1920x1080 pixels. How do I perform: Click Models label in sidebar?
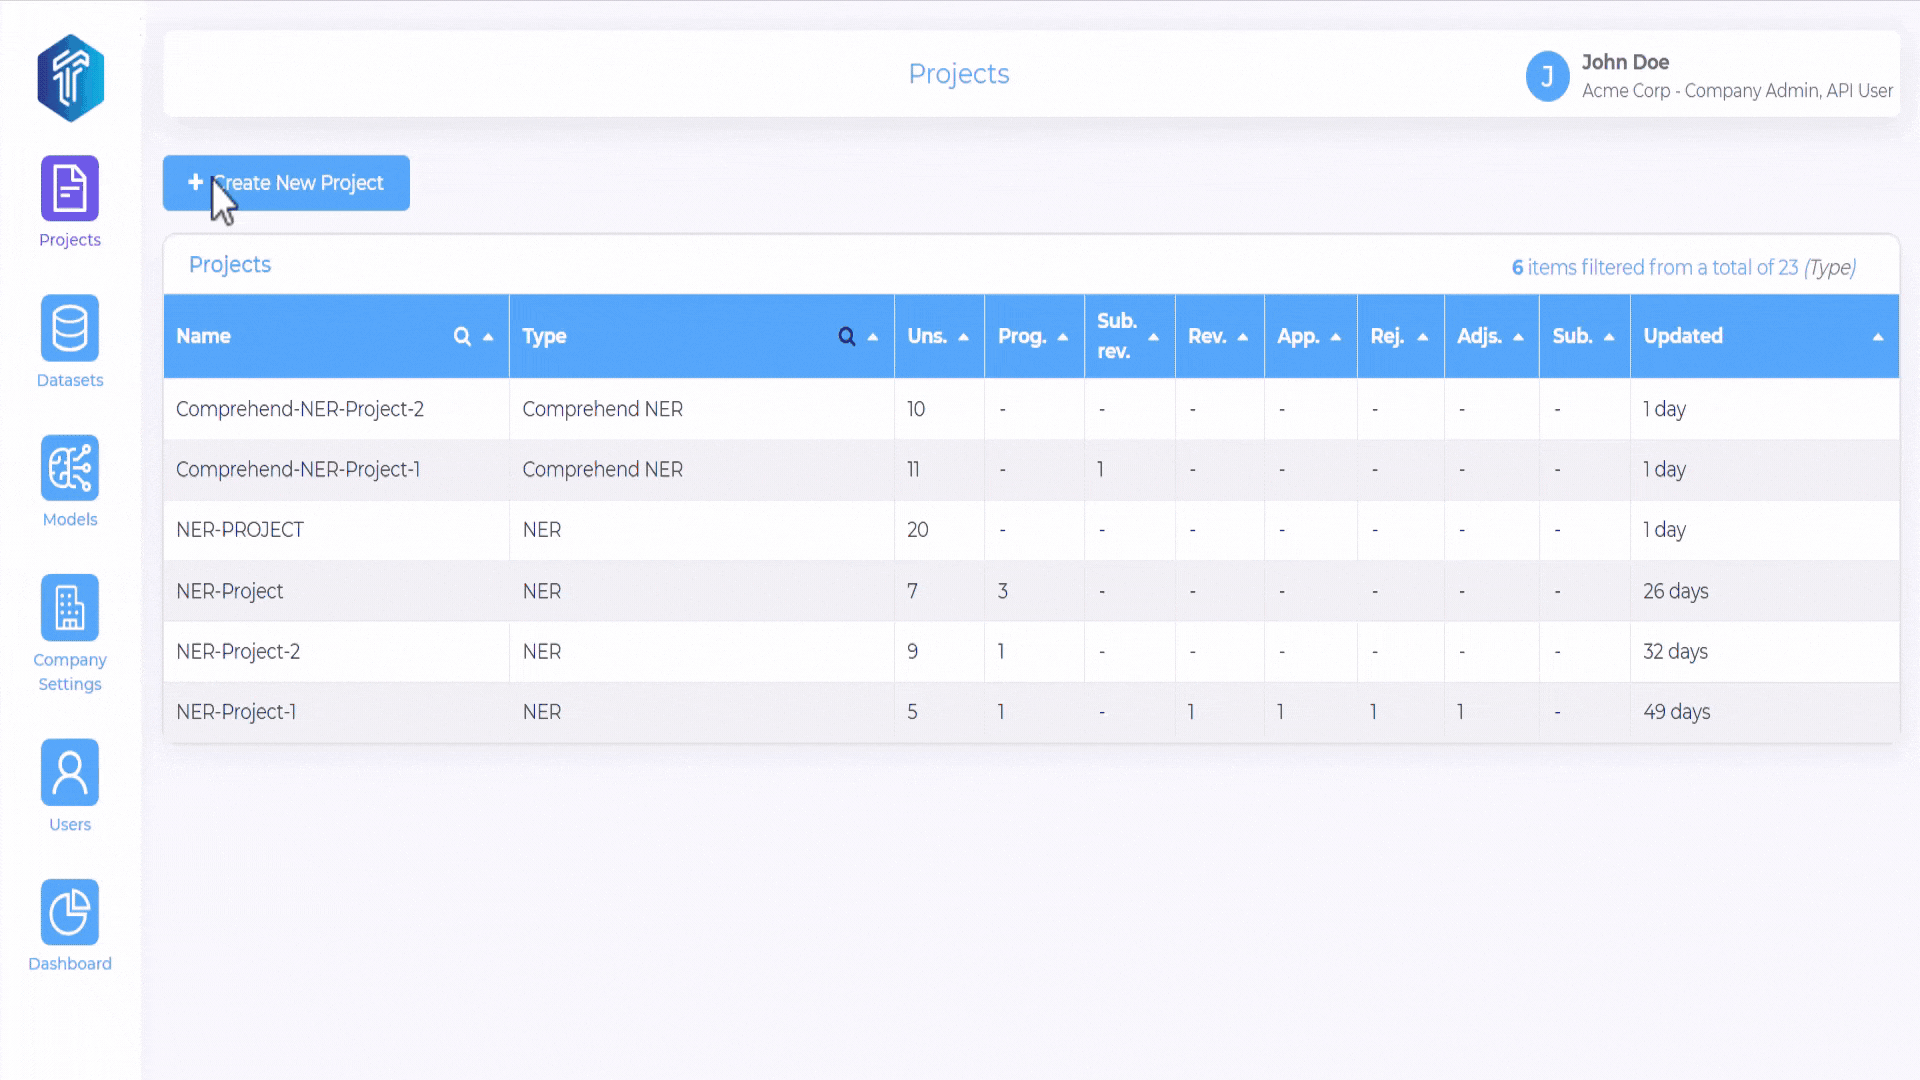(x=70, y=519)
